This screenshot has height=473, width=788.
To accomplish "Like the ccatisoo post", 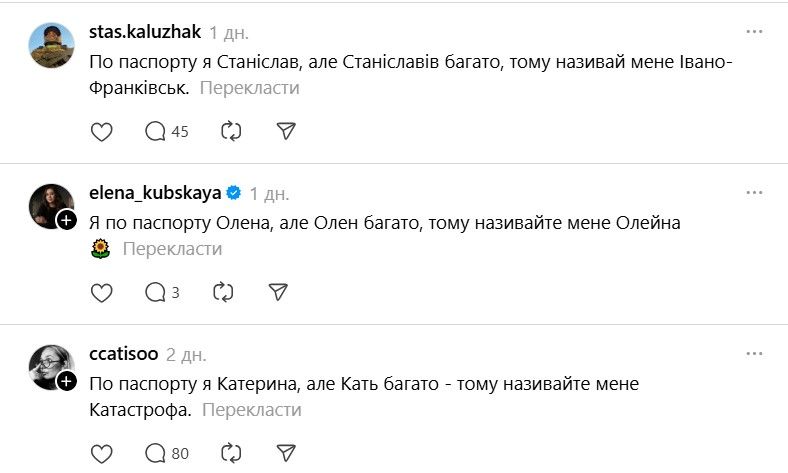I will pyautogui.click(x=102, y=453).
